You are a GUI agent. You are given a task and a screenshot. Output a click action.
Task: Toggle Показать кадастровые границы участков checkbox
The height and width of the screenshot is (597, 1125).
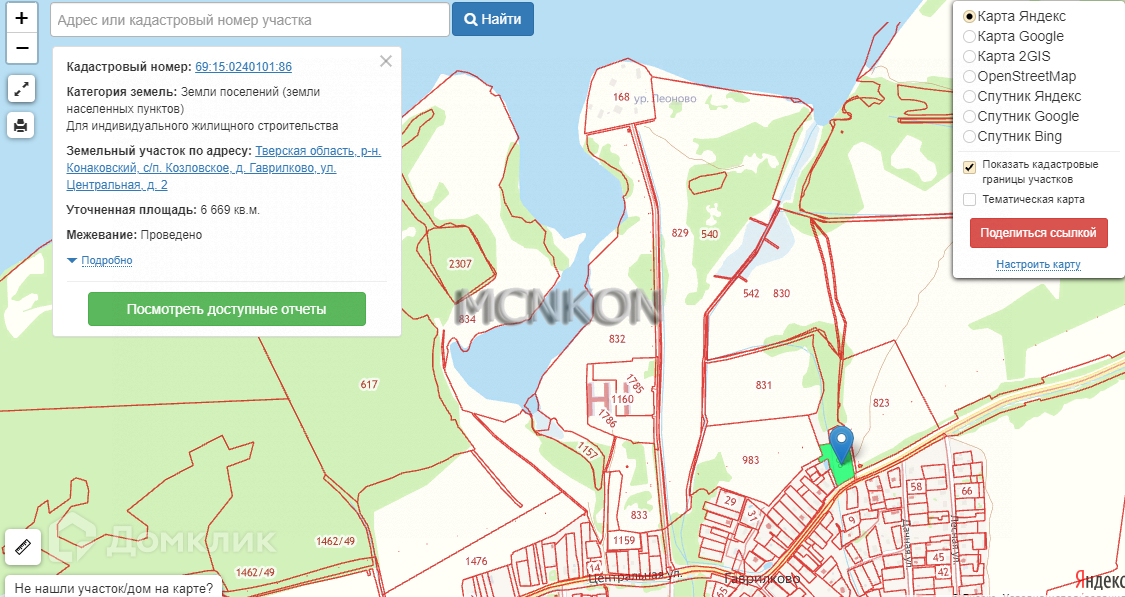pyautogui.click(x=970, y=167)
